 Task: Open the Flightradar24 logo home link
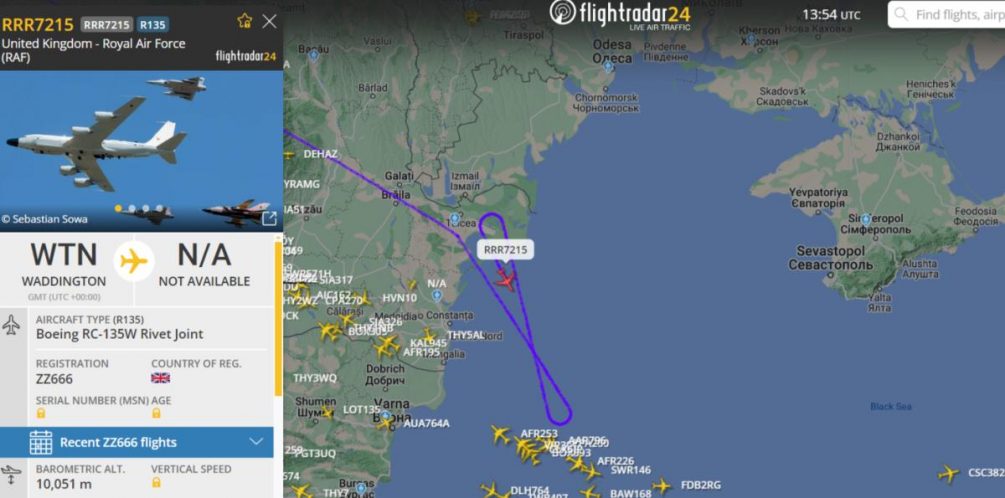coord(619,14)
